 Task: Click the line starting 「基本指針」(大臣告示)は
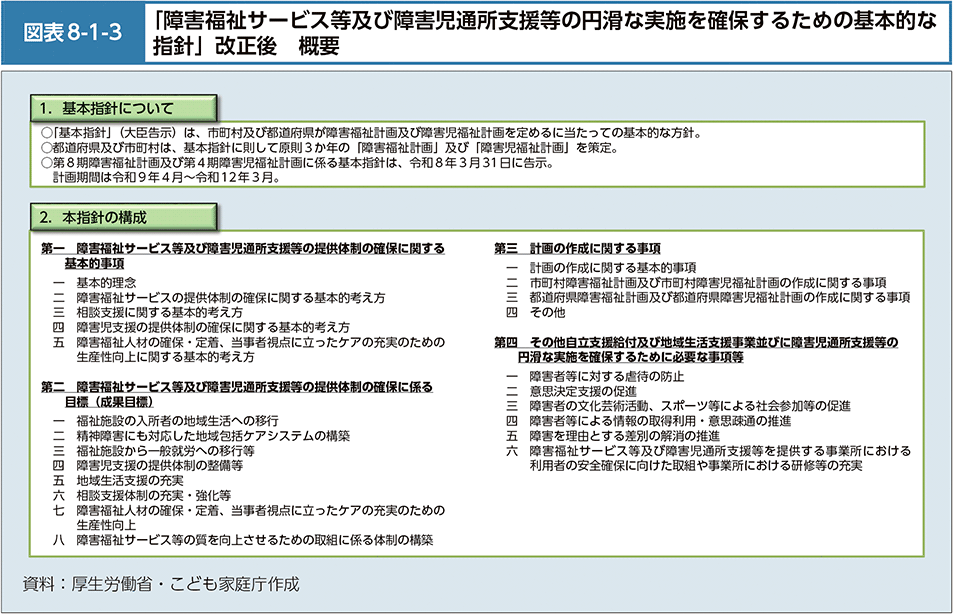coord(371,133)
